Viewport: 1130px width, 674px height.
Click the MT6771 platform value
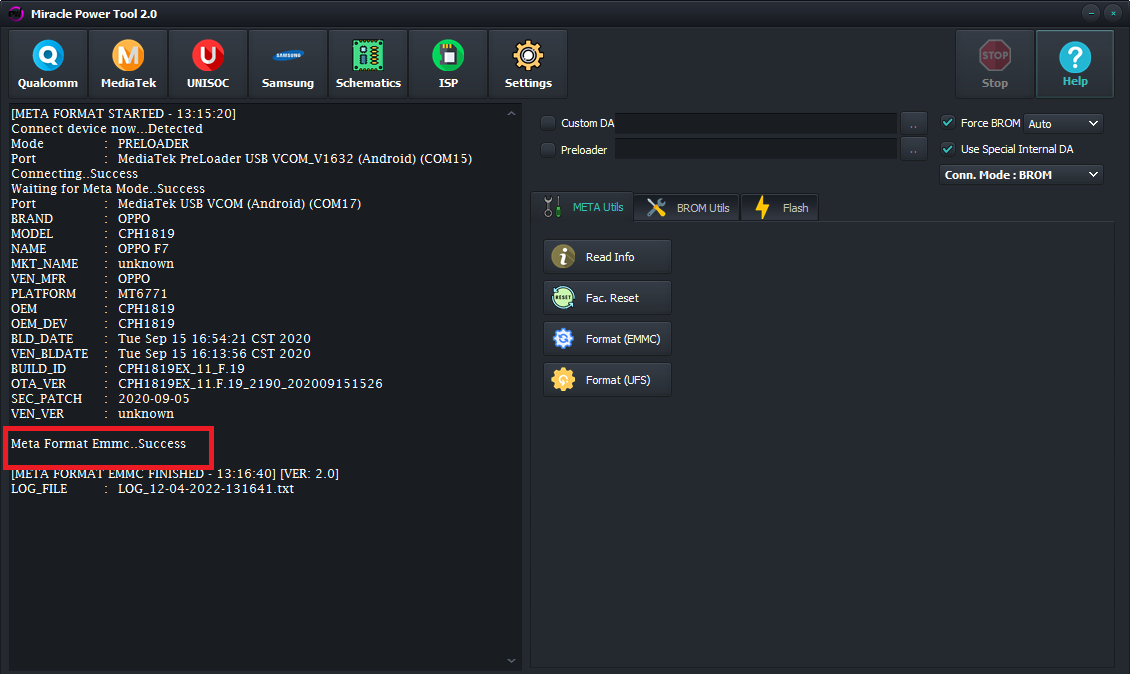coord(143,294)
